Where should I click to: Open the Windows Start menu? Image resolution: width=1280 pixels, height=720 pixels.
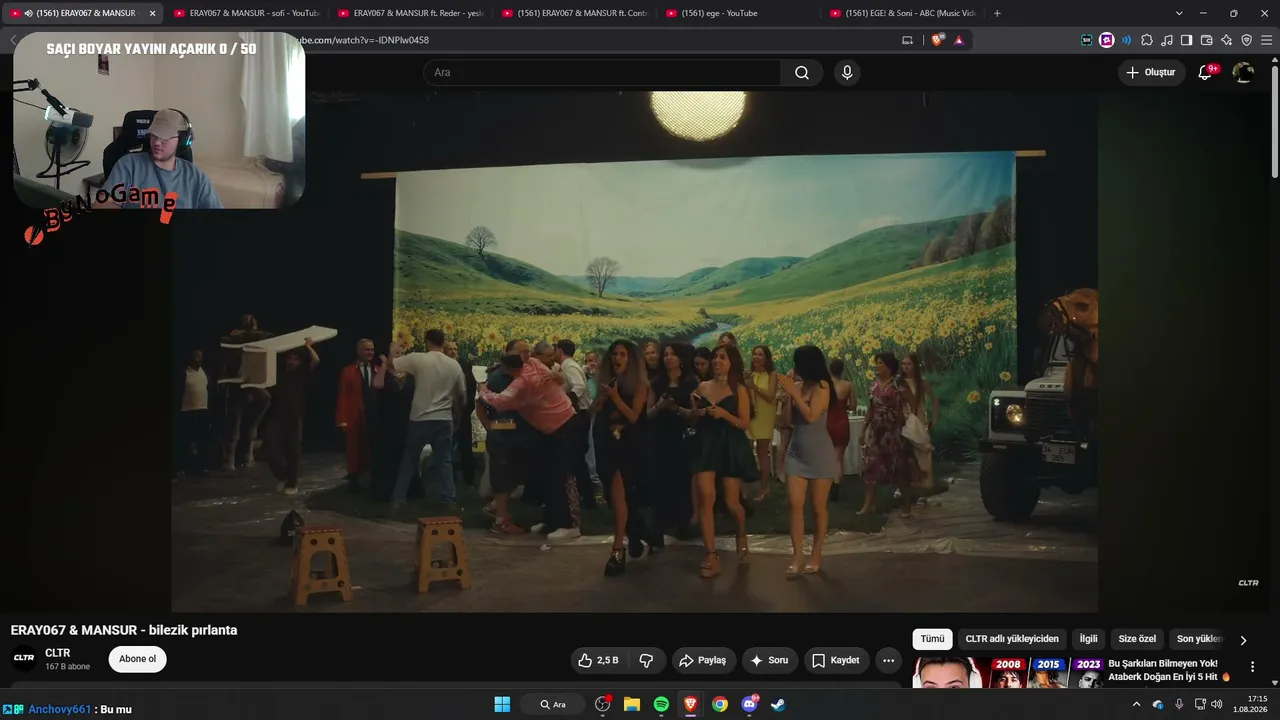(x=502, y=704)
